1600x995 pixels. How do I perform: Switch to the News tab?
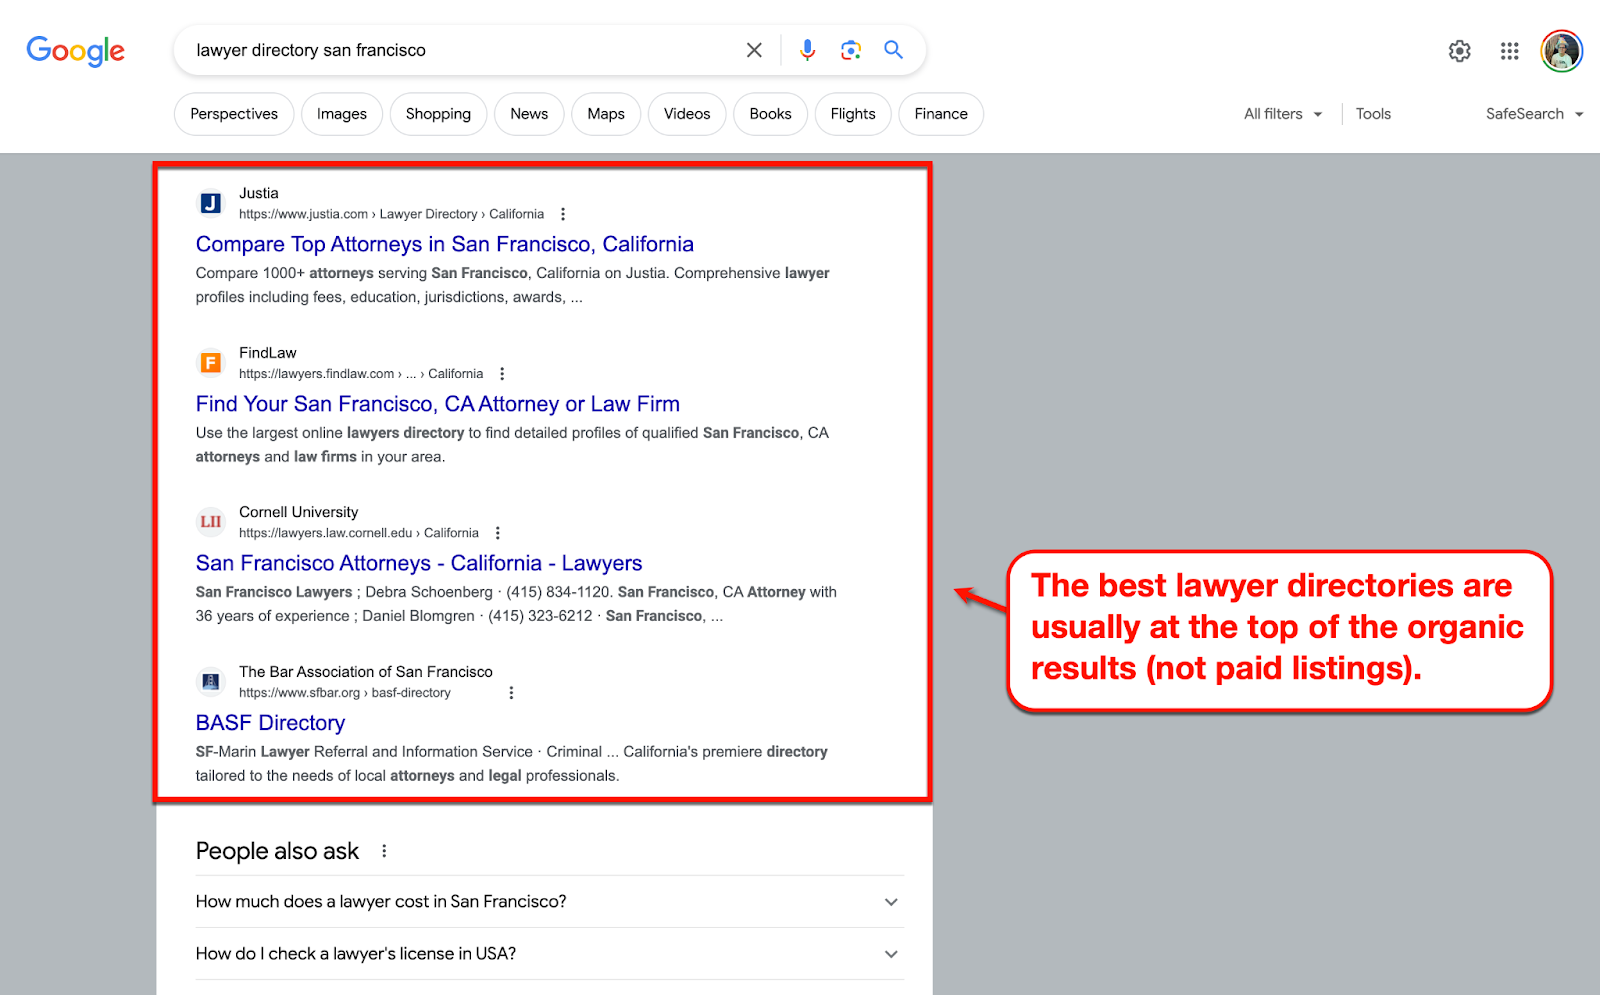pos(529,114)
